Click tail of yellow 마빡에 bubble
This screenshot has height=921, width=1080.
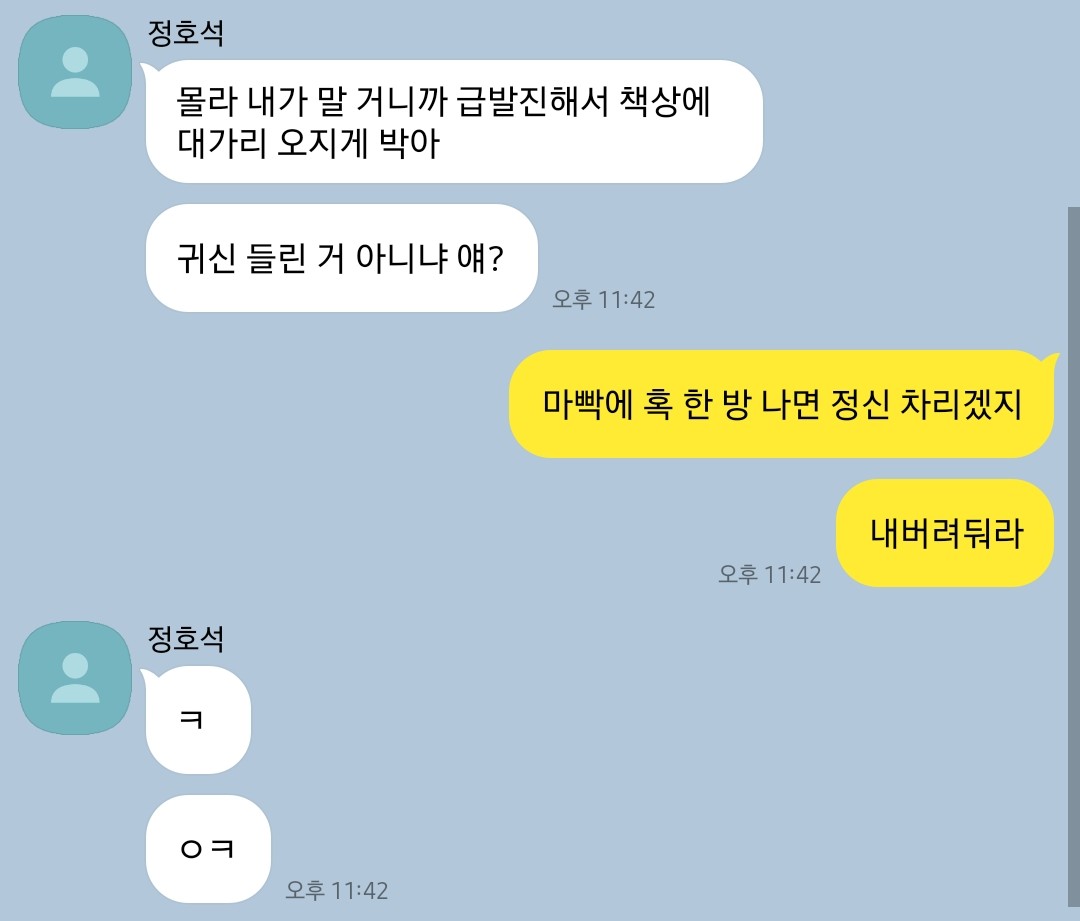(x=1051, y=360)
